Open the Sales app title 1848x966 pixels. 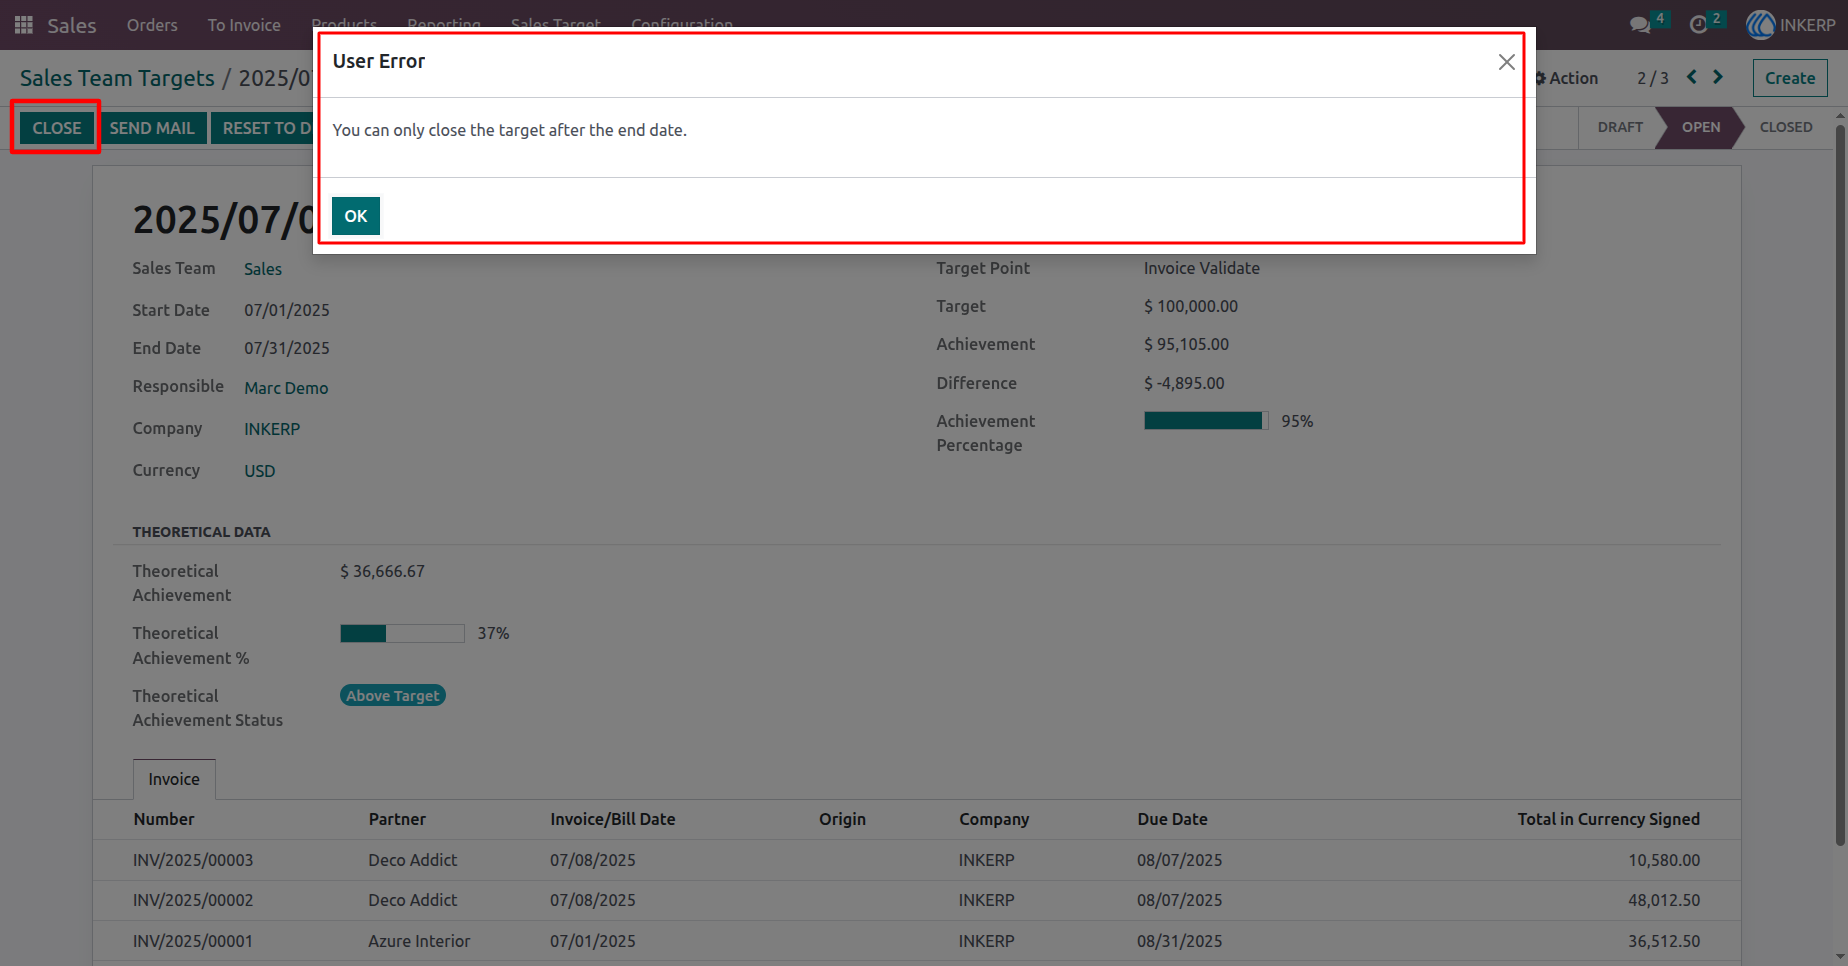(72, 25)
